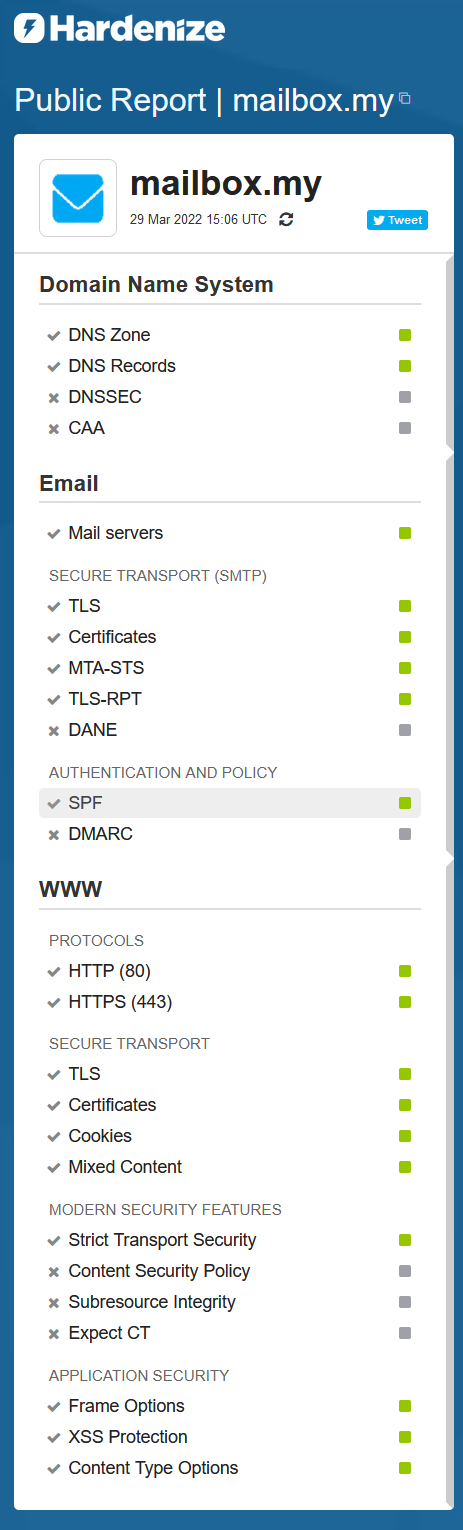Screen dimensions: 463x1530
Task: Select TLS under Secure Transport (SMTP)
Action: tap(230, 606)
